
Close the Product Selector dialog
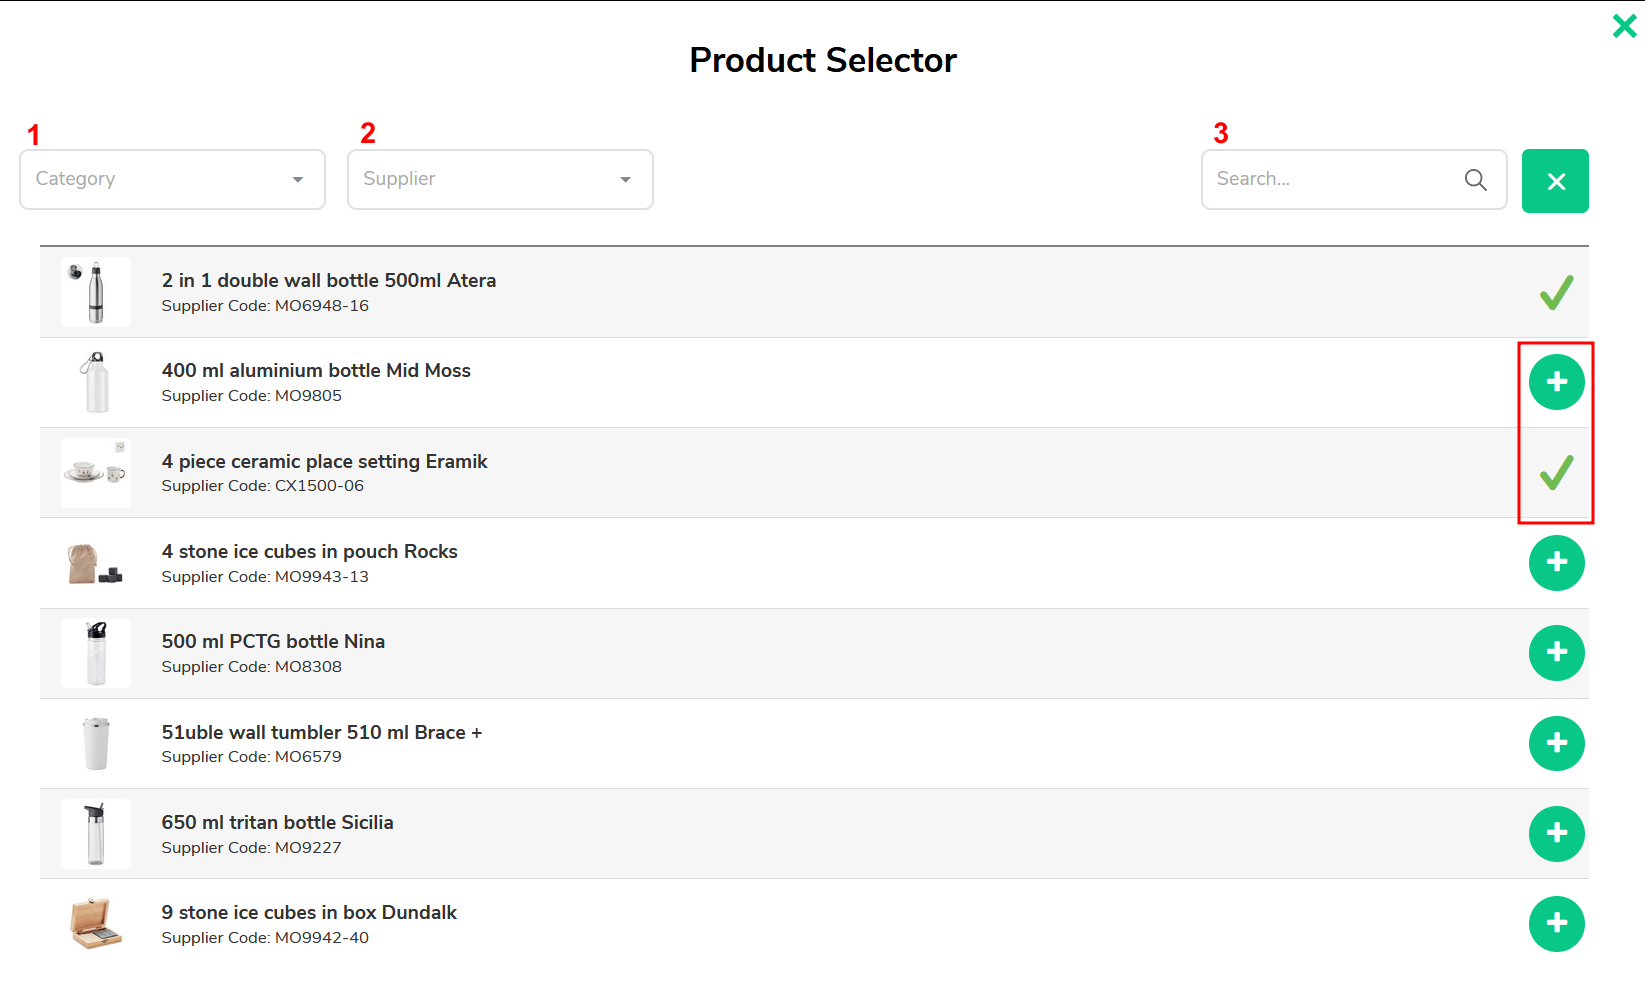coord(1624,26)
